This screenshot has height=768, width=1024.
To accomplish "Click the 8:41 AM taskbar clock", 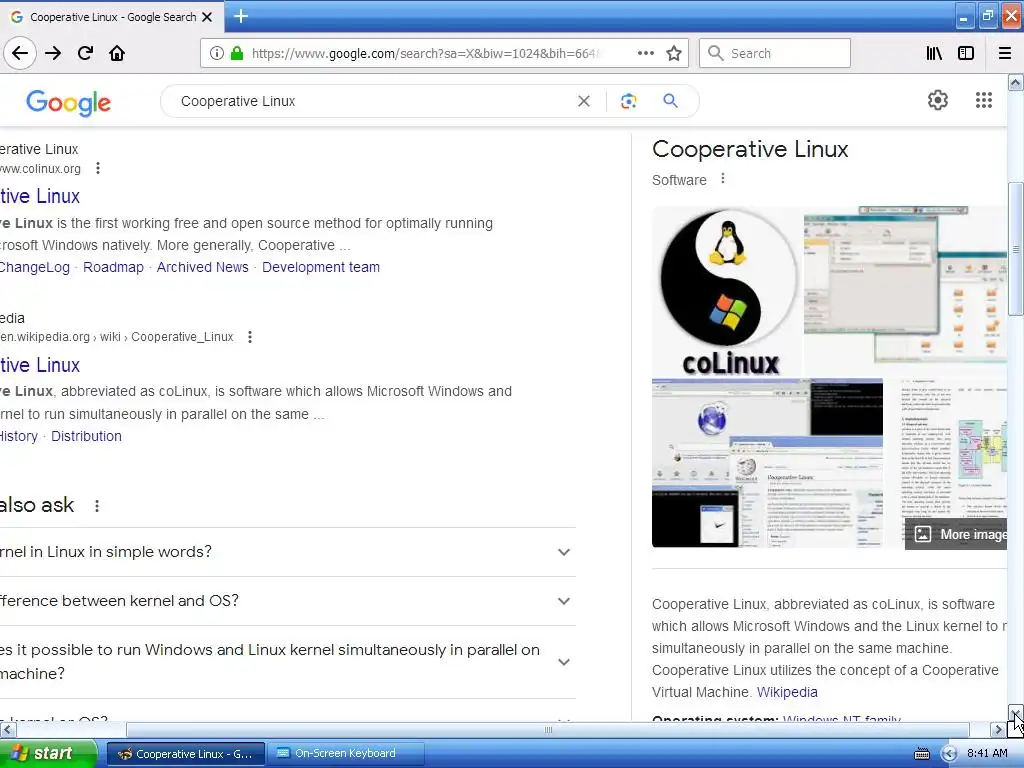I will coord(986,754).
